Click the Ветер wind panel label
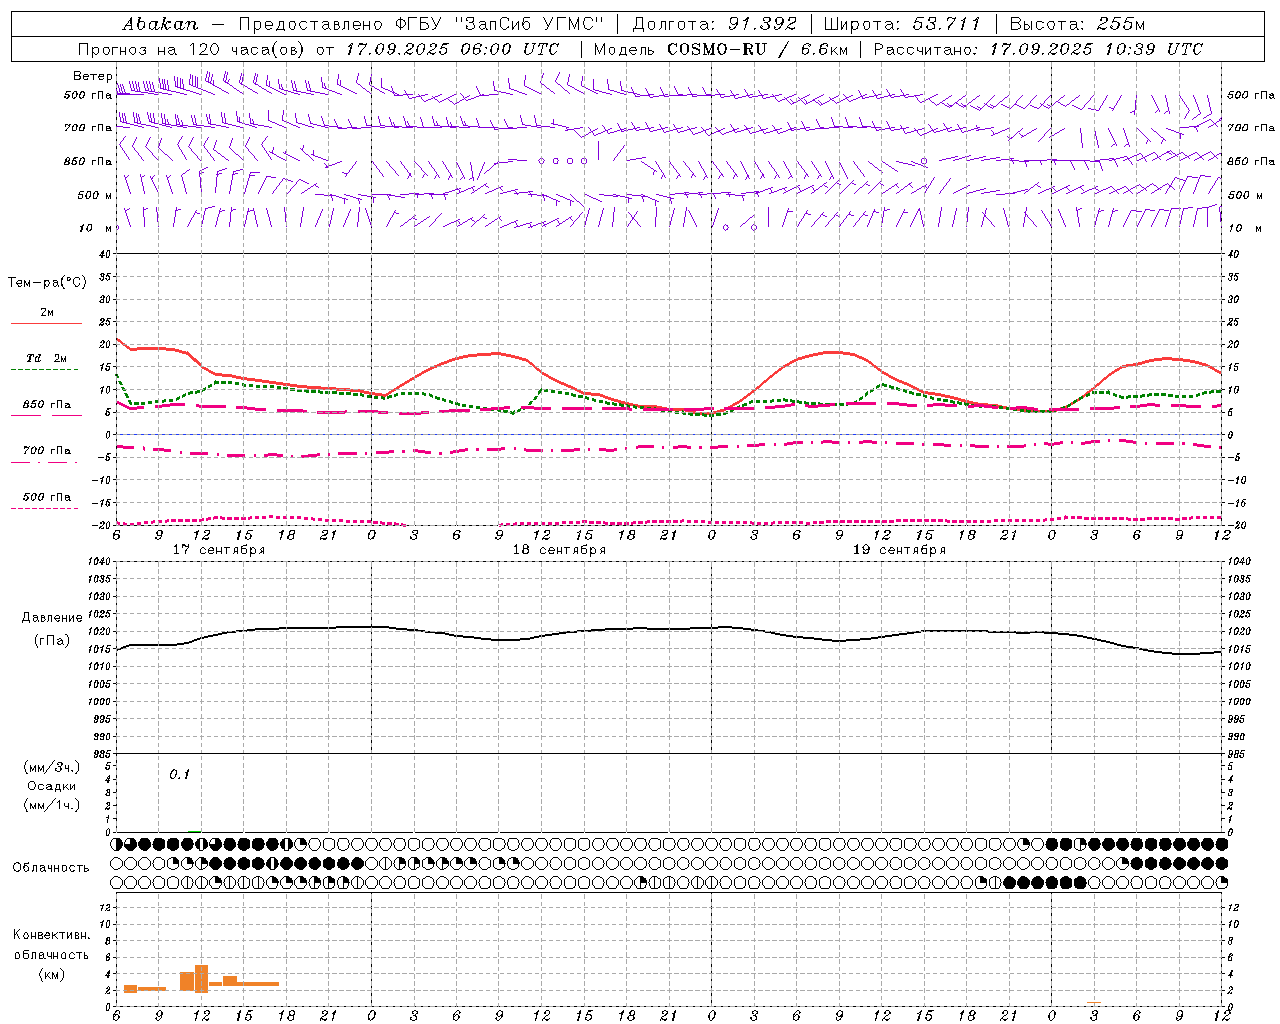 click(x=92, y=76)
